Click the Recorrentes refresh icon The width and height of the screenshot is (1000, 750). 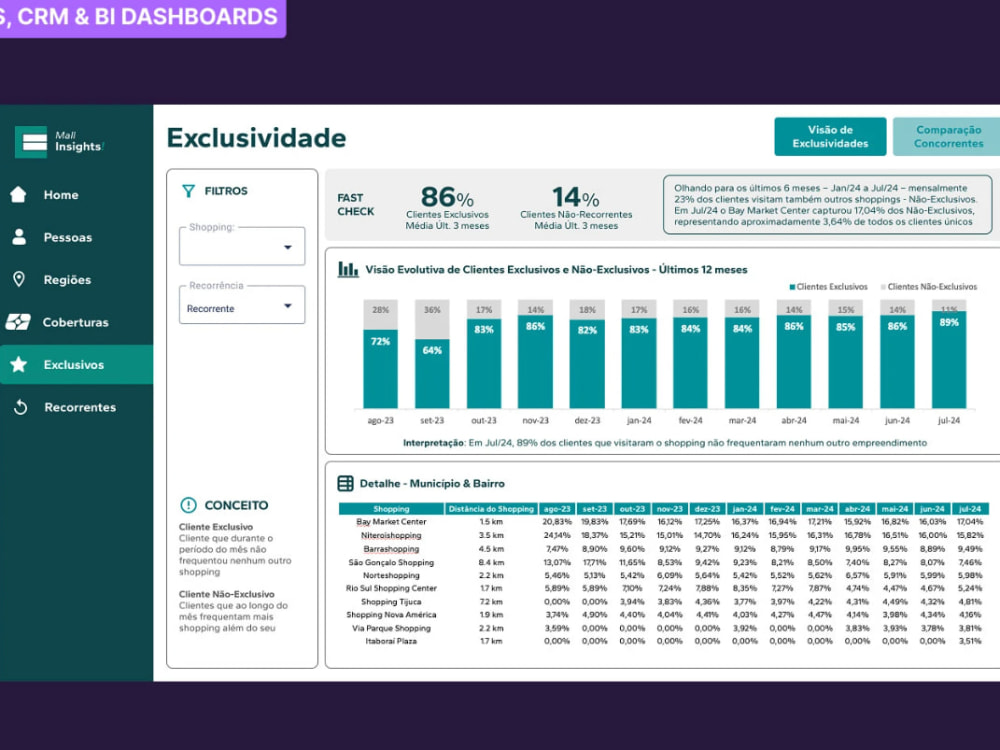[x=20, y=407]
